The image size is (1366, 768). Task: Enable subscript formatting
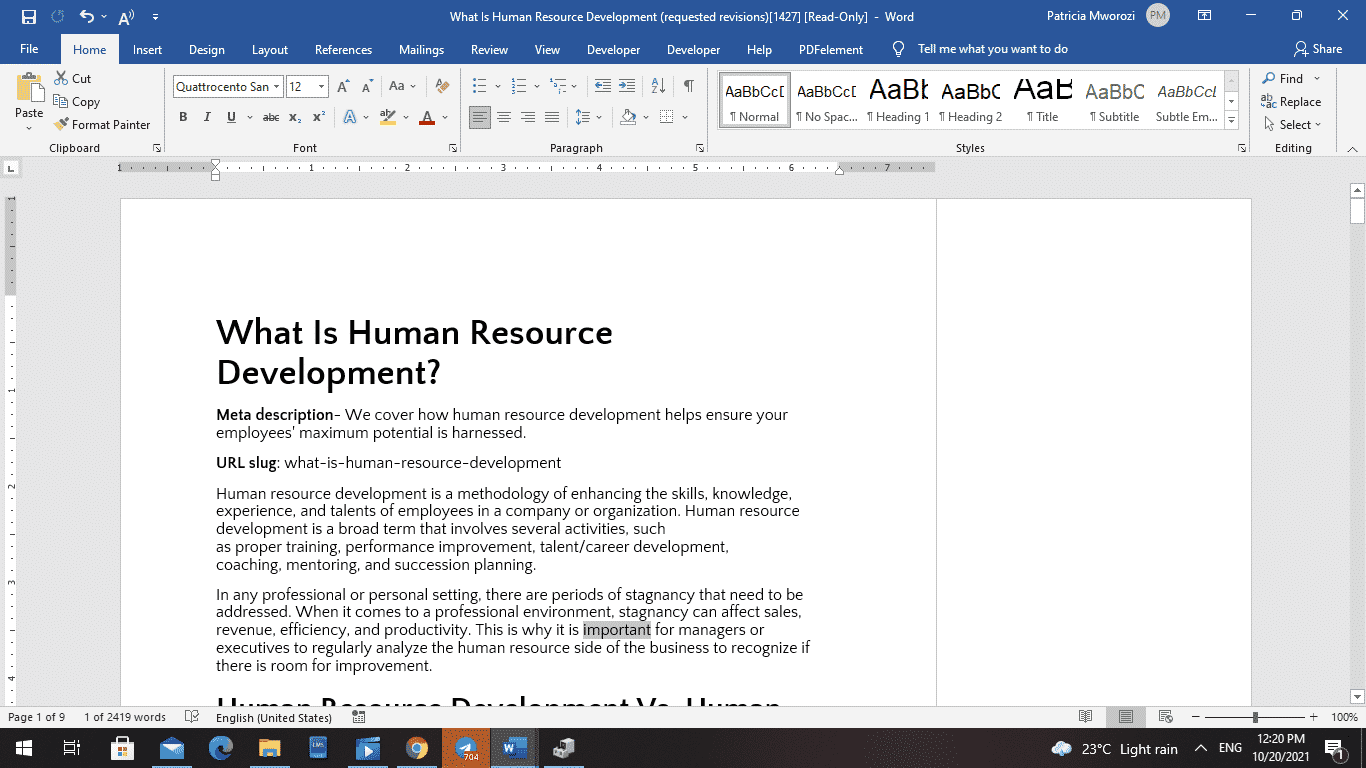point(296,117)
